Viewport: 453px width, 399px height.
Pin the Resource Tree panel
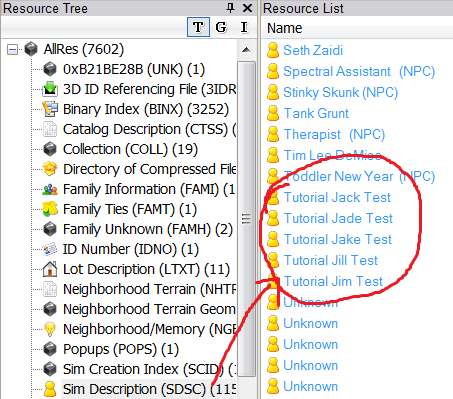pos(230,8)
